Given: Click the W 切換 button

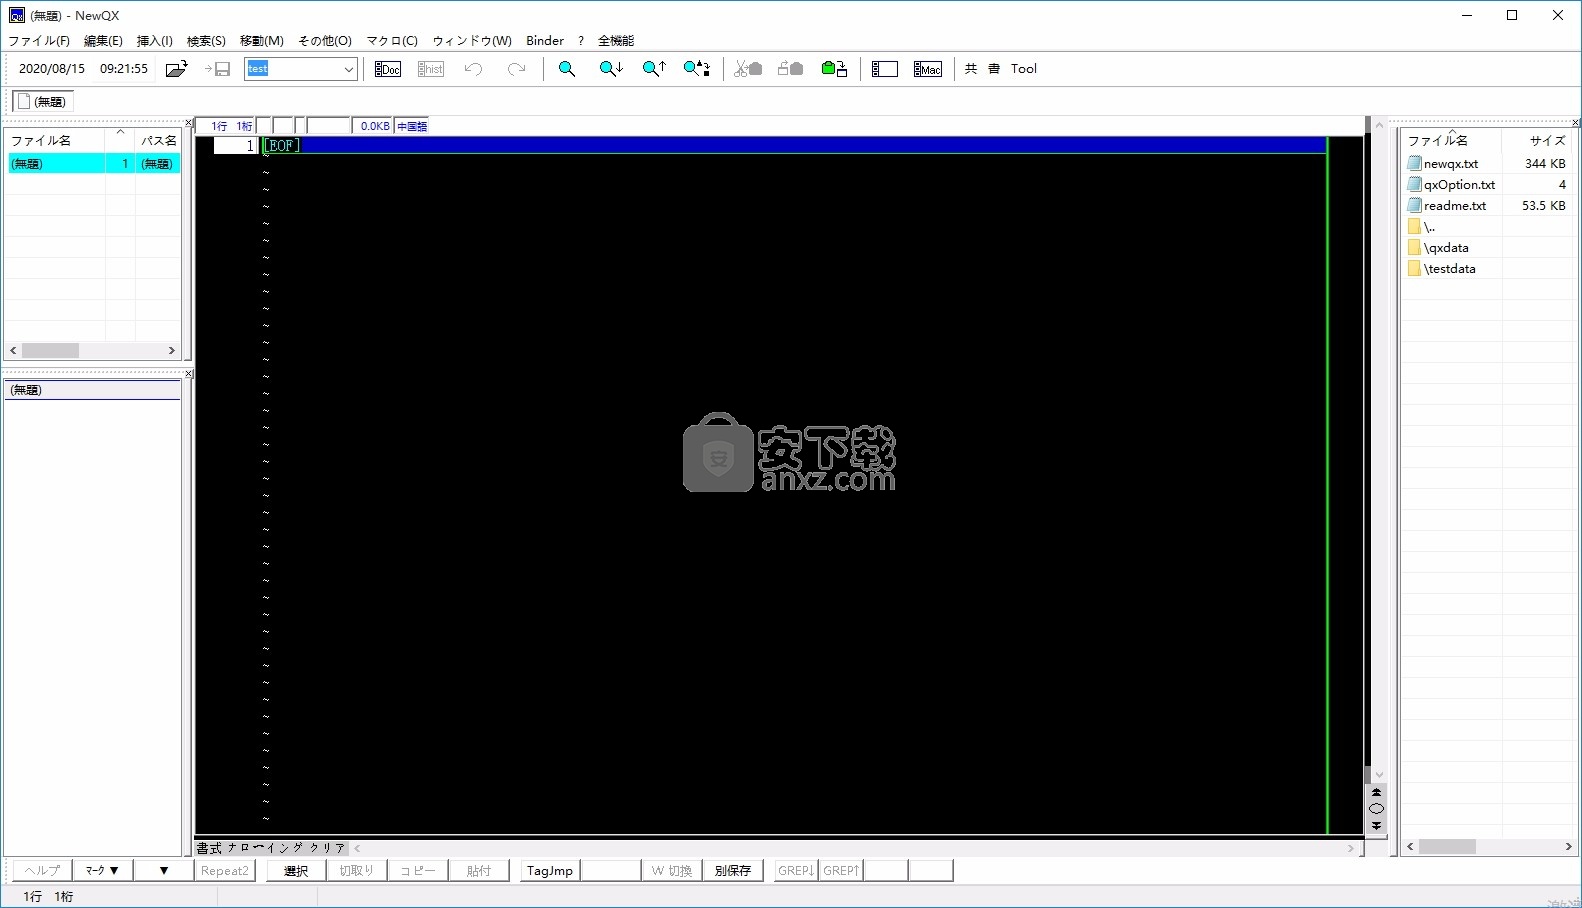Looking at the screenshot, I should (672, 870).
